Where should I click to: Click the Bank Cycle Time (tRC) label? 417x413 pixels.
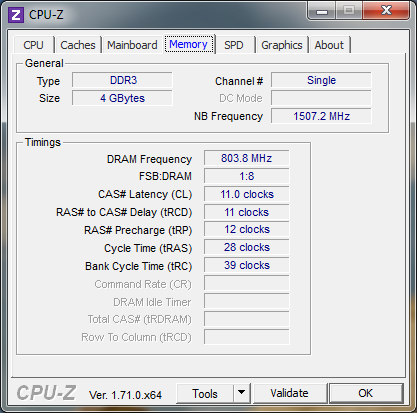pyautogui.click(x=139, y=266)
